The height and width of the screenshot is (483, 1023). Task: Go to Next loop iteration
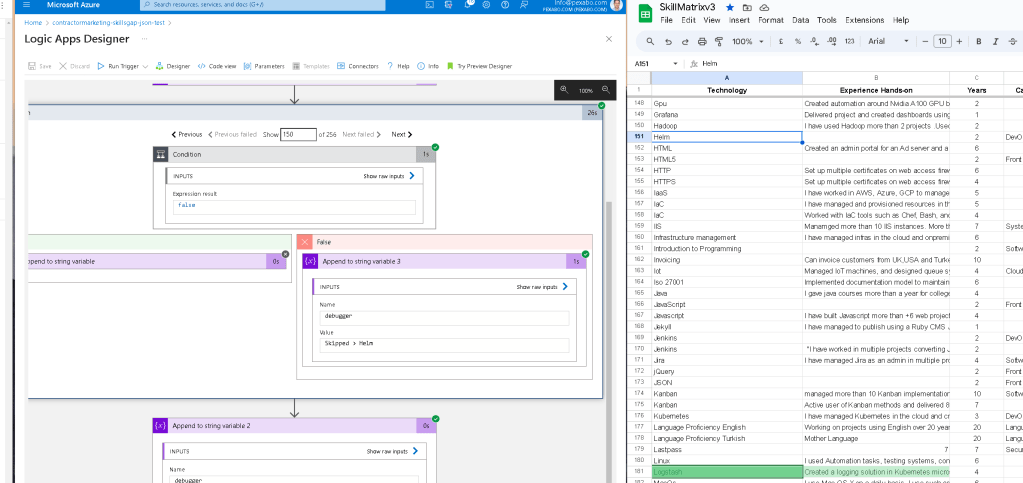click(402, 134)
